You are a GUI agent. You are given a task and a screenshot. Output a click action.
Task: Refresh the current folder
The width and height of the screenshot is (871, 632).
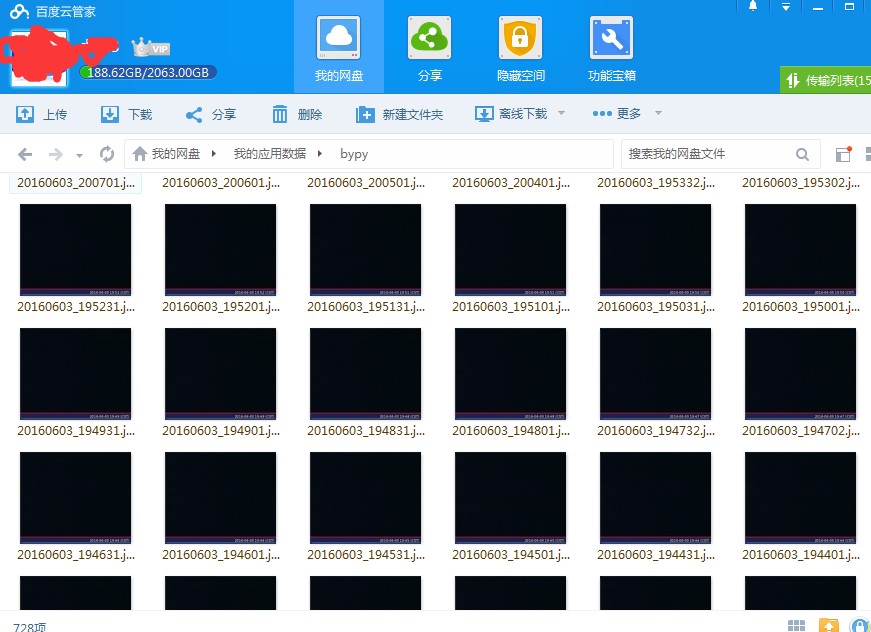[x=107, y=154]
